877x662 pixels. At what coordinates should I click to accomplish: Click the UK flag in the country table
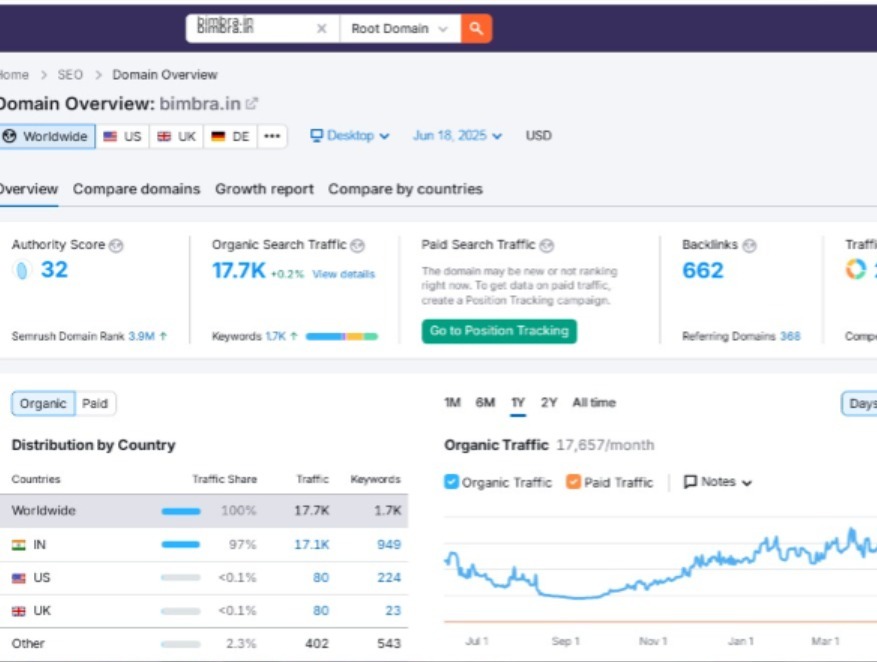18,611
